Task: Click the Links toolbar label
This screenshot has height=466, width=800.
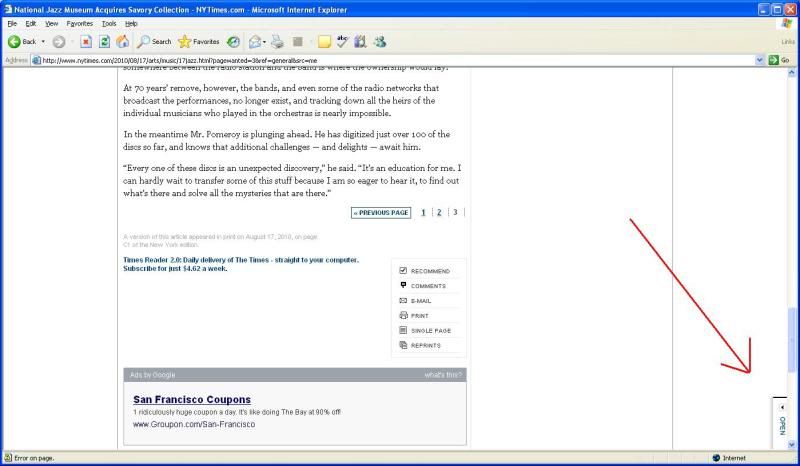Action: [788, 42]
